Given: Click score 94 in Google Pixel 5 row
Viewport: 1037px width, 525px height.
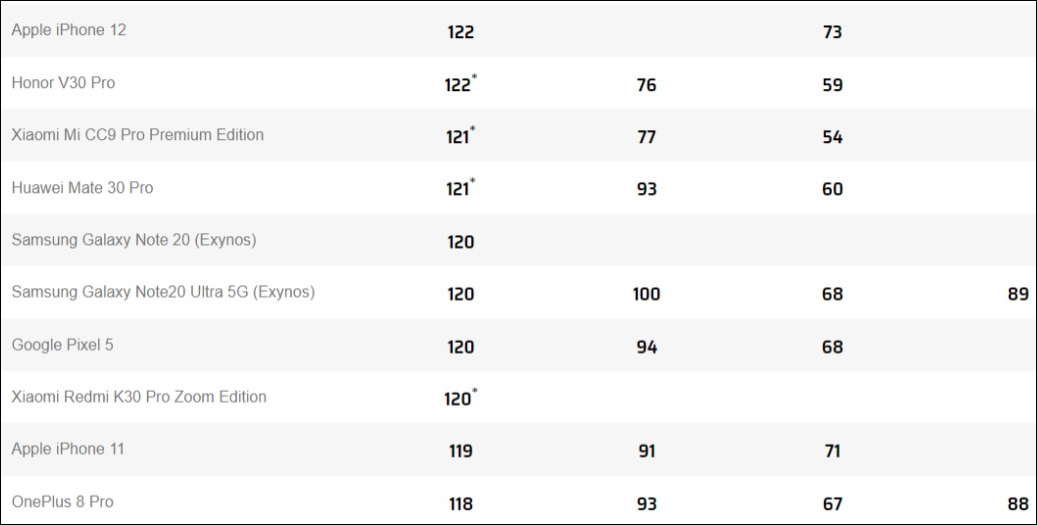Looking at the screenshot, I should point(647,347).
